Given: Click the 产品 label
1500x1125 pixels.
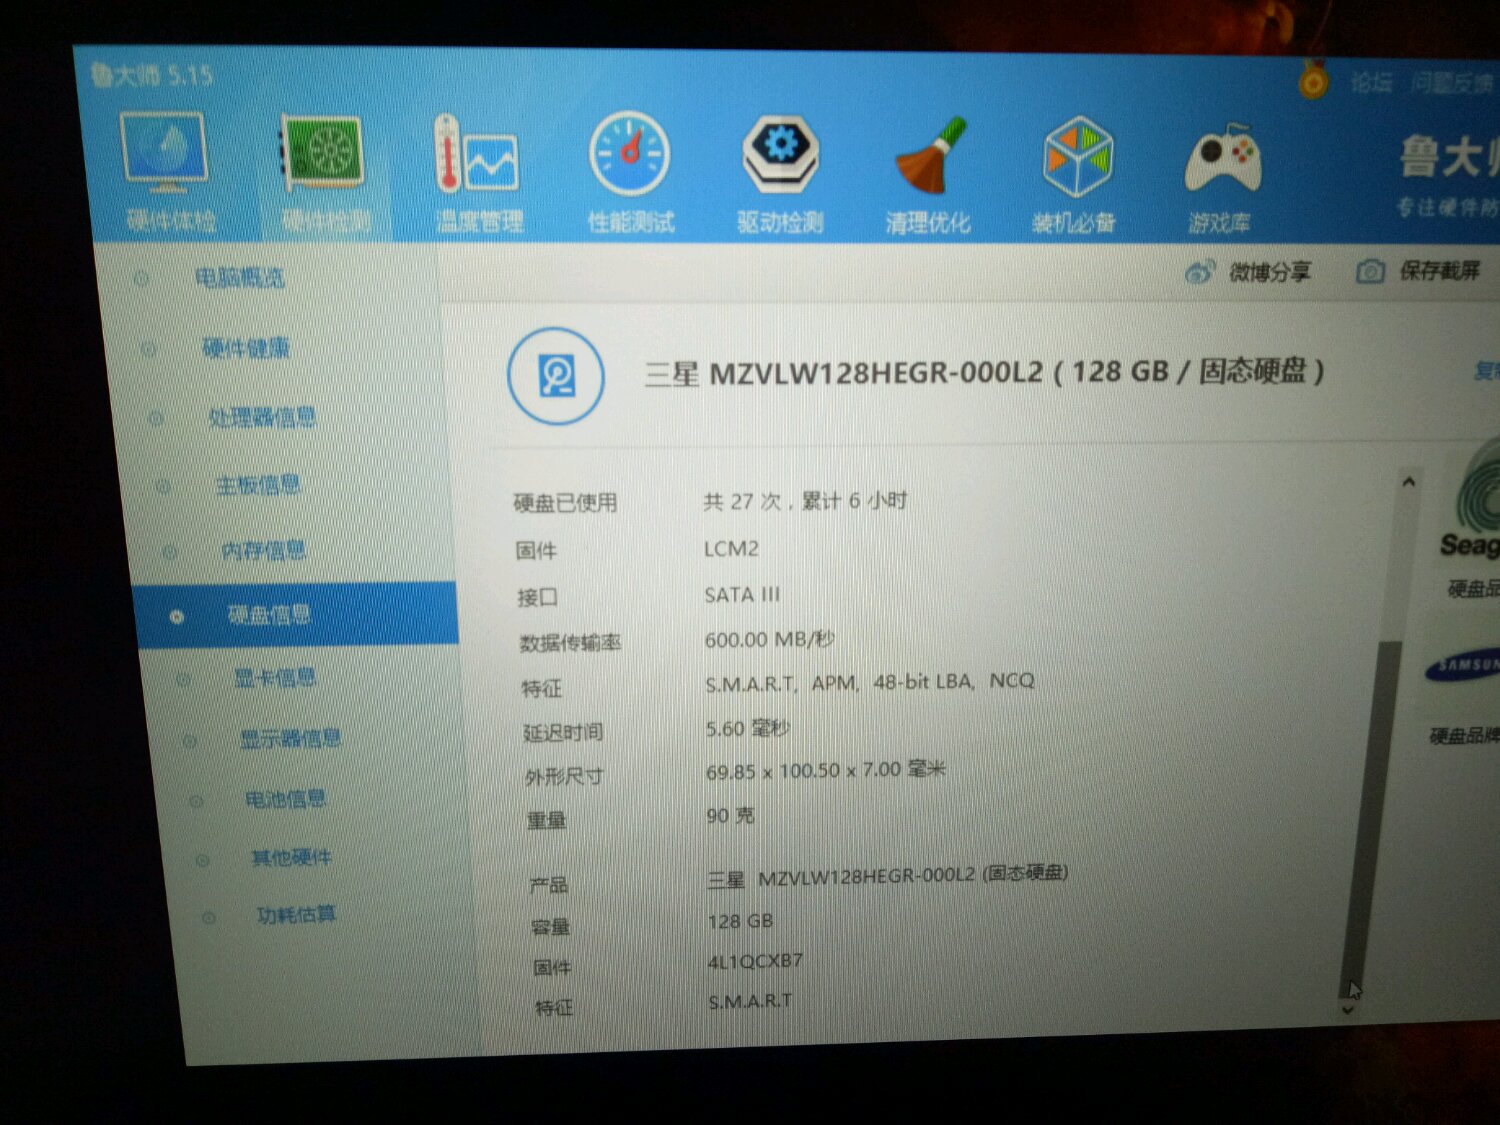Looking at the screenshot, I should (x=549, y=885).
